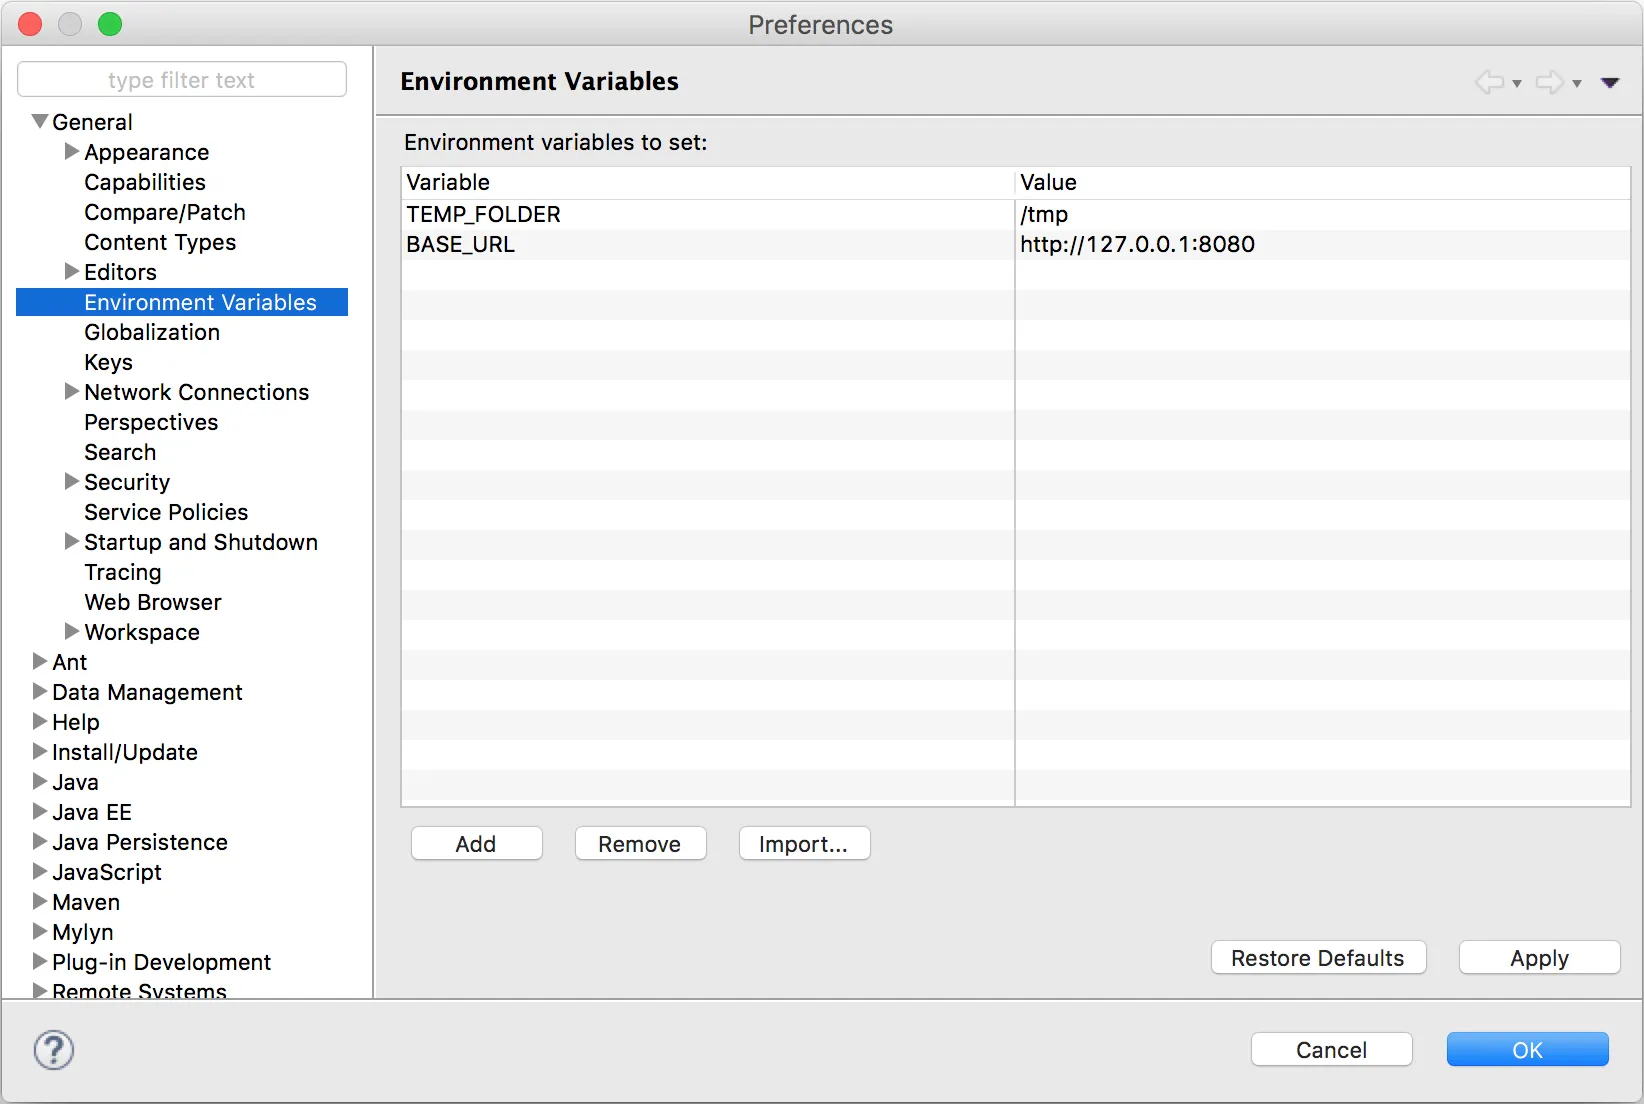Expand the Maven preferences category

point(40,902)
